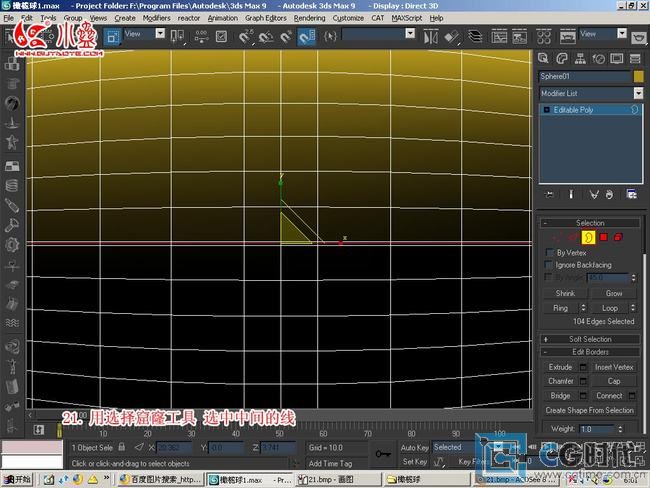This screenshot has height=488, width=650.
Task: Click the Ring spinner arrows
Action: point(583,308)
